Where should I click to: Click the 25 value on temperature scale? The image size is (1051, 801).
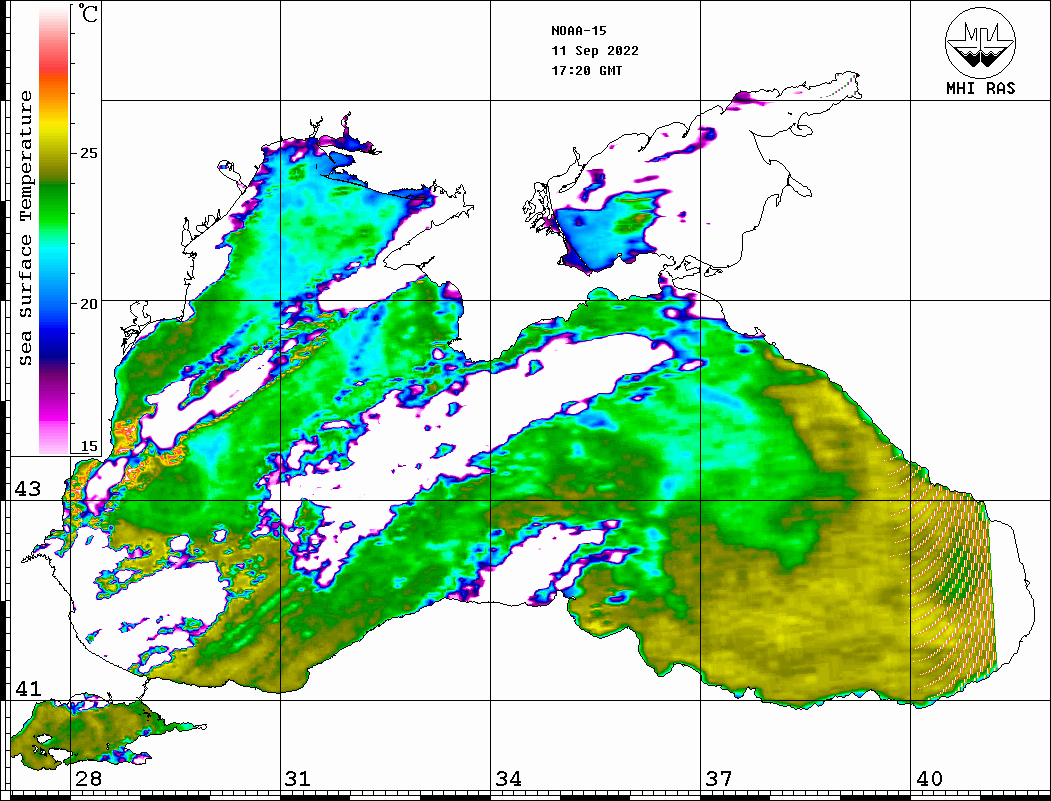click(88, 153)
